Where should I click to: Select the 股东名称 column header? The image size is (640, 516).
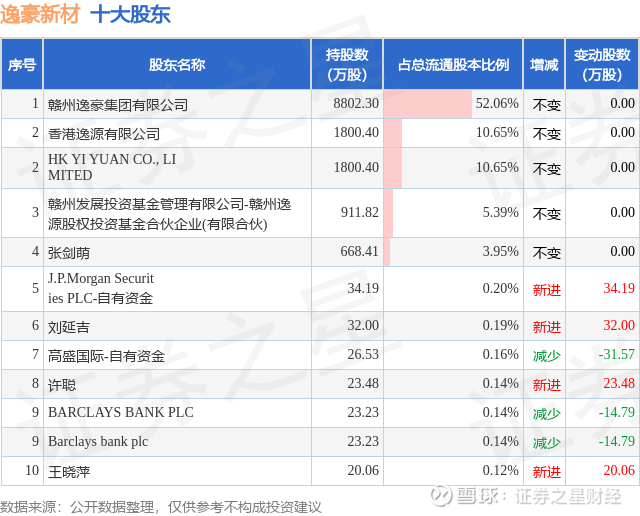pyautogui.click(x=177, y=64)
